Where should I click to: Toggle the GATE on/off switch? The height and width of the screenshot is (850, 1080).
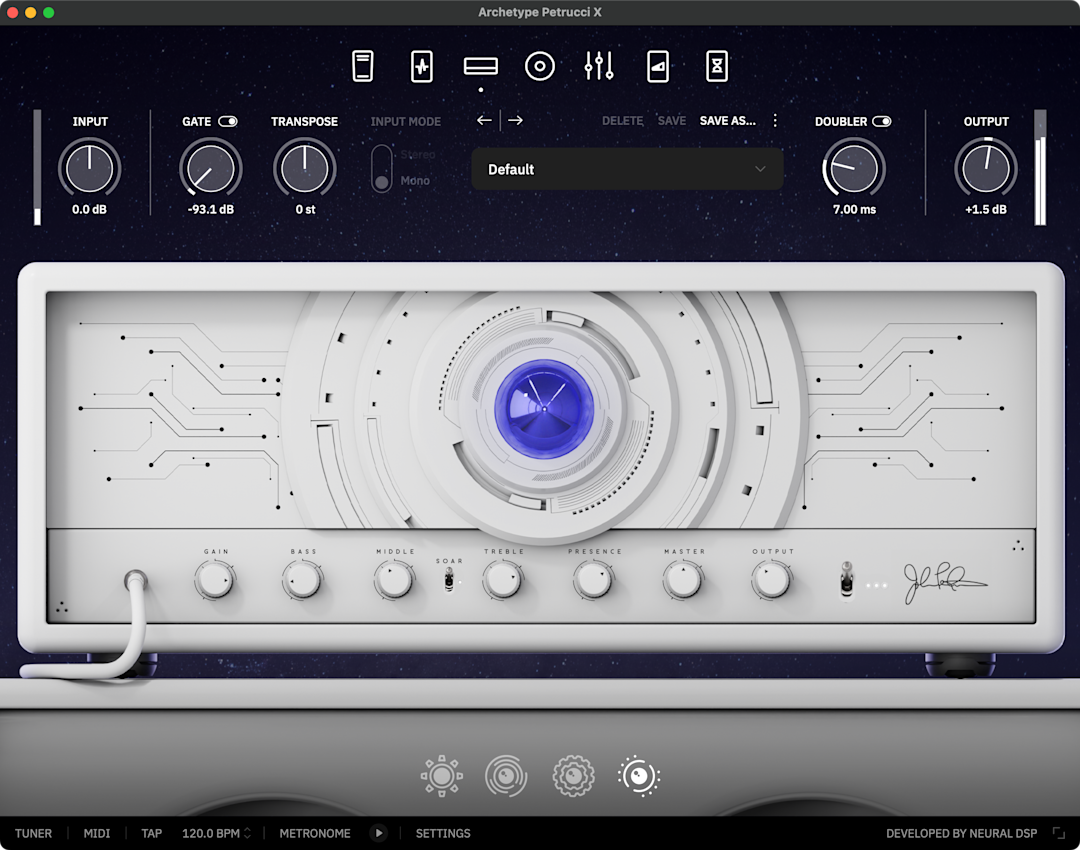228,121
